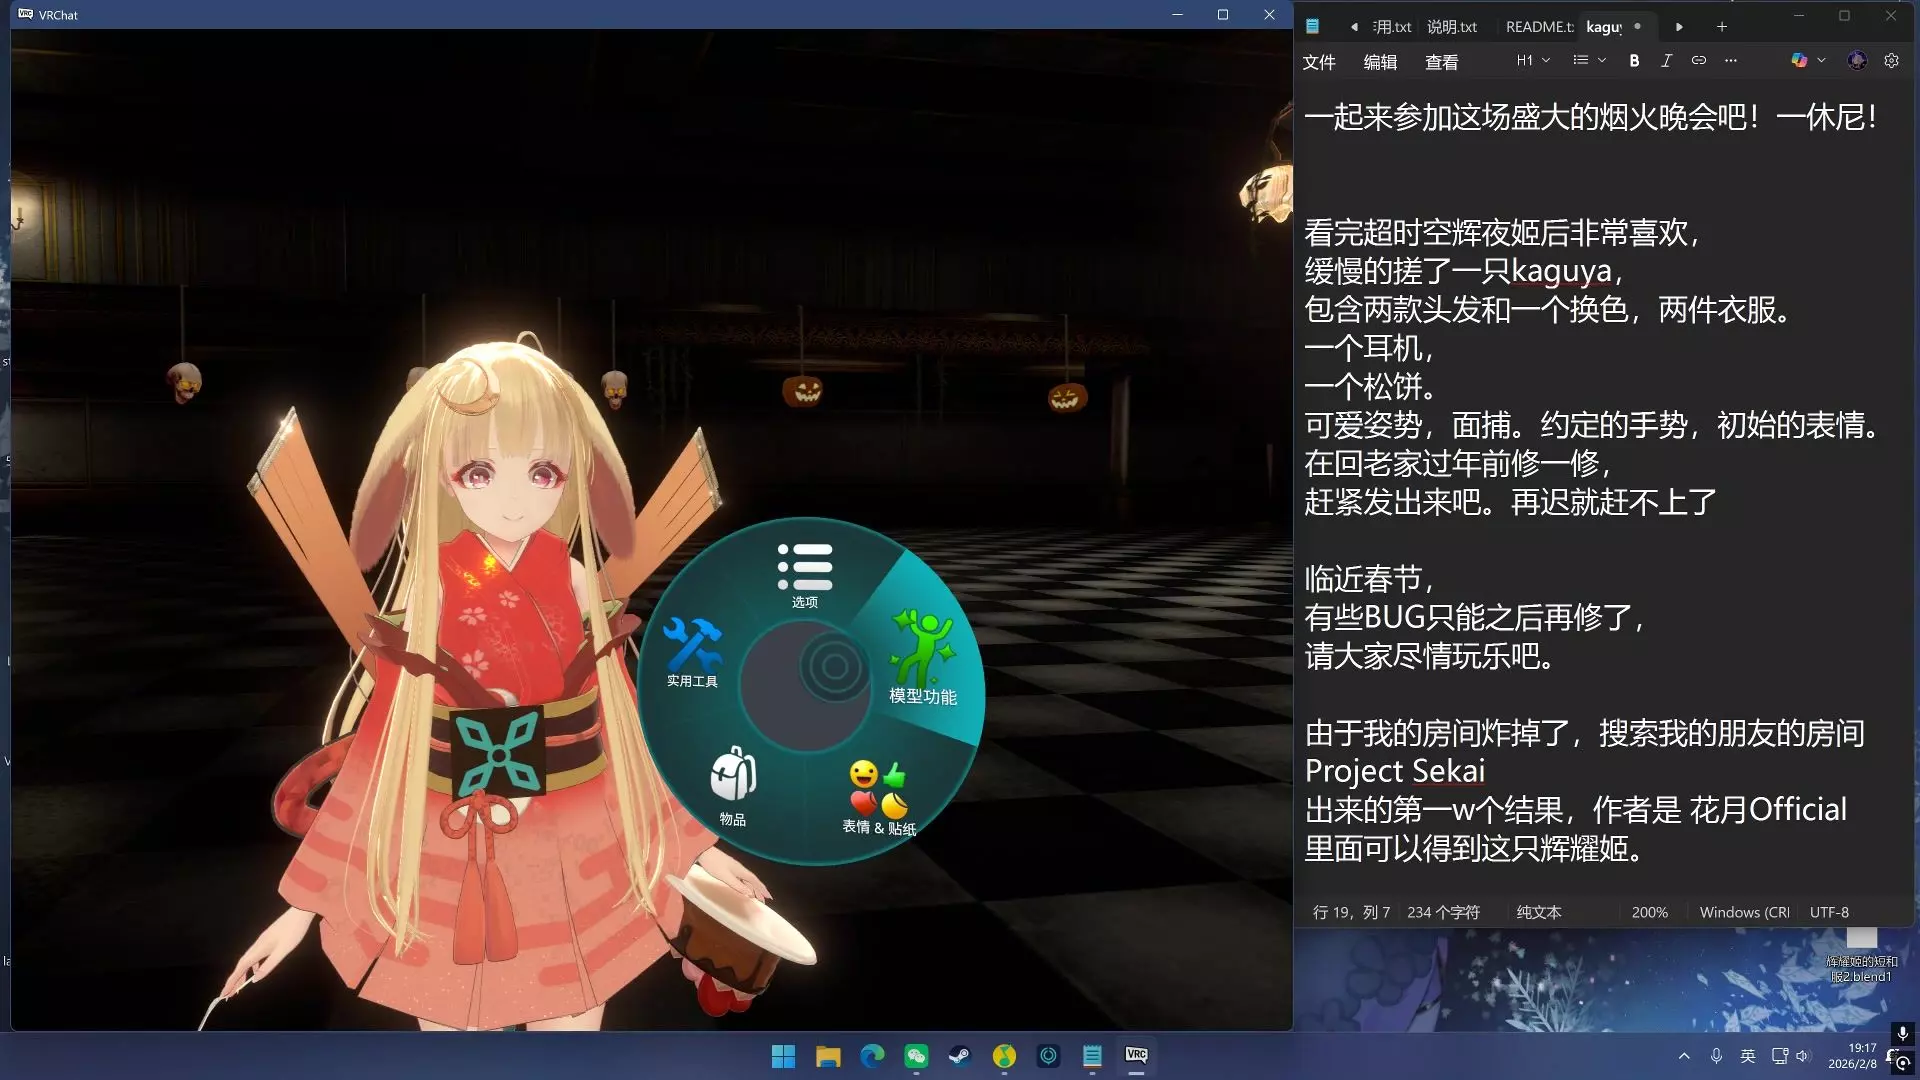Select the active kaguya tab in Notepad

point(1604,27)
